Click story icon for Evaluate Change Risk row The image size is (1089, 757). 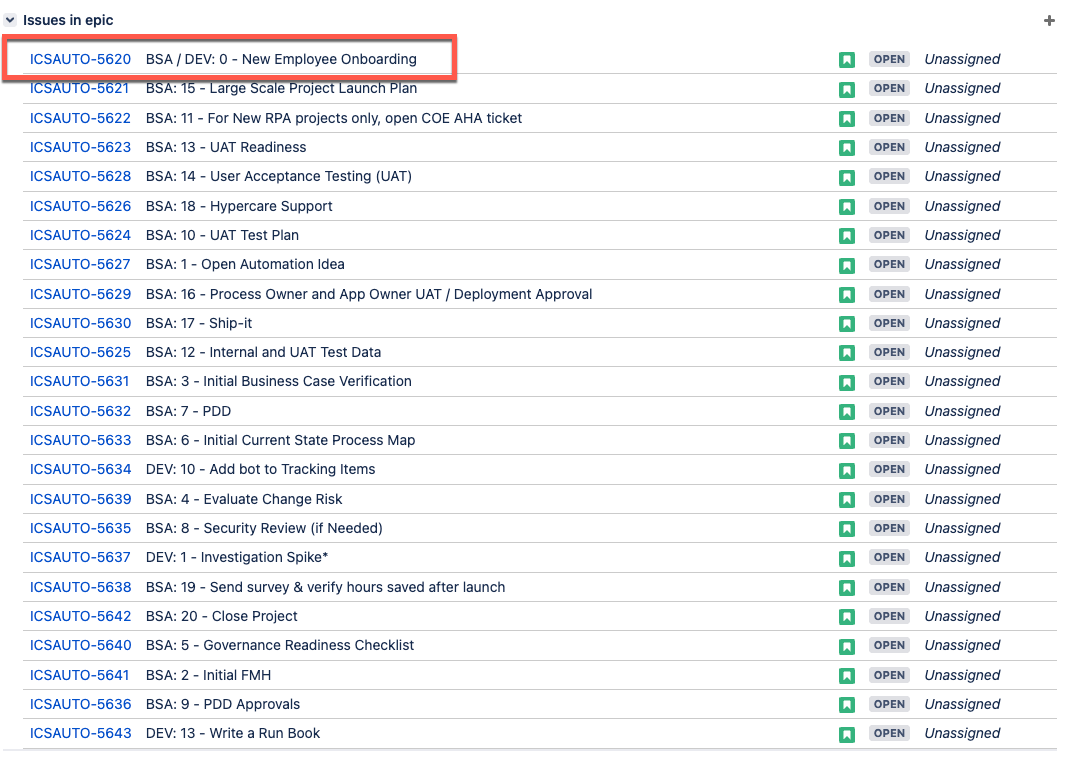pyautogui.click(x=847, y=500)
